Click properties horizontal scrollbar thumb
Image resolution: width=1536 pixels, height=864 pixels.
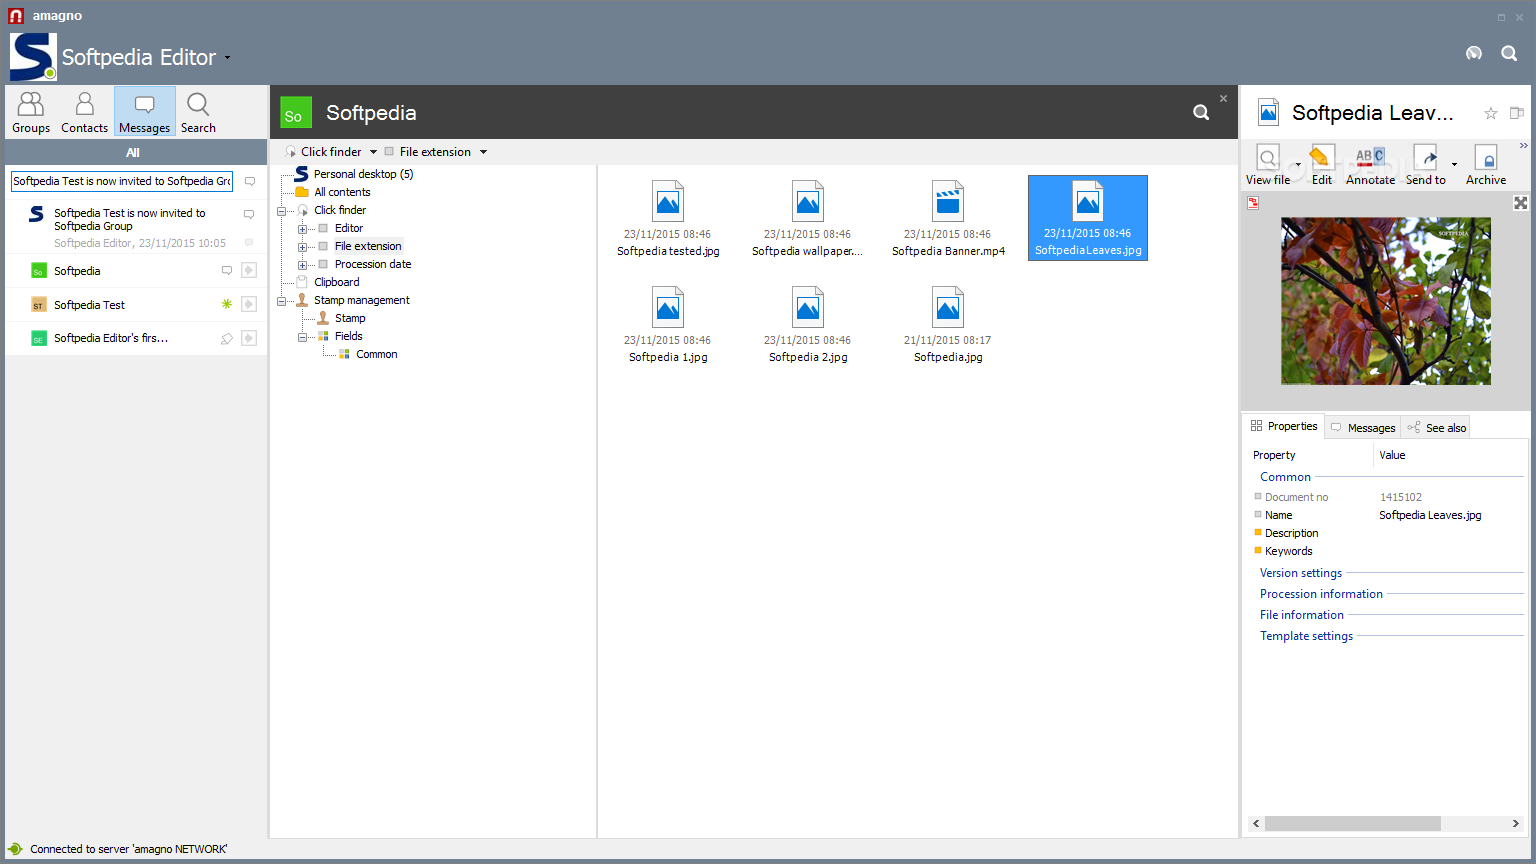click(x=1353, y=824)
